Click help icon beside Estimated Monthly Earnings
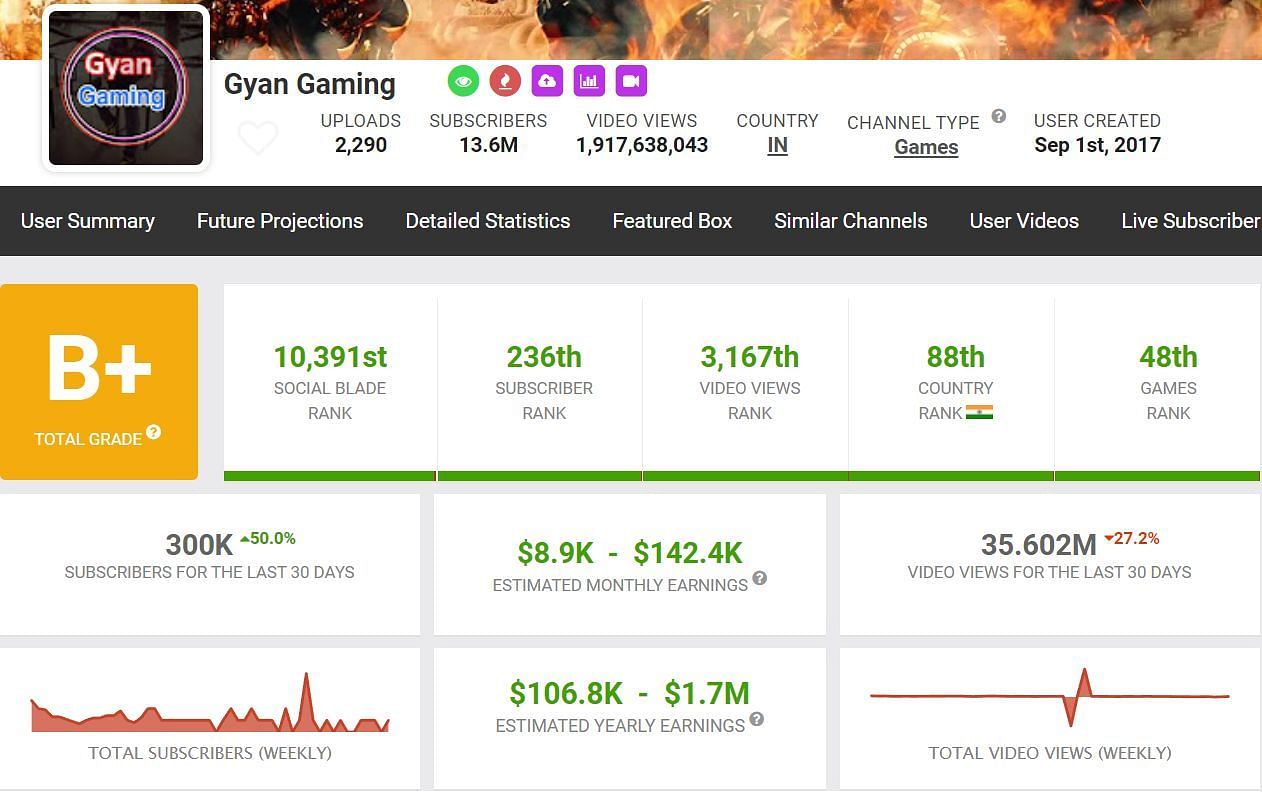The width and height of the screenshot is (1262, 792). [760, 578]
